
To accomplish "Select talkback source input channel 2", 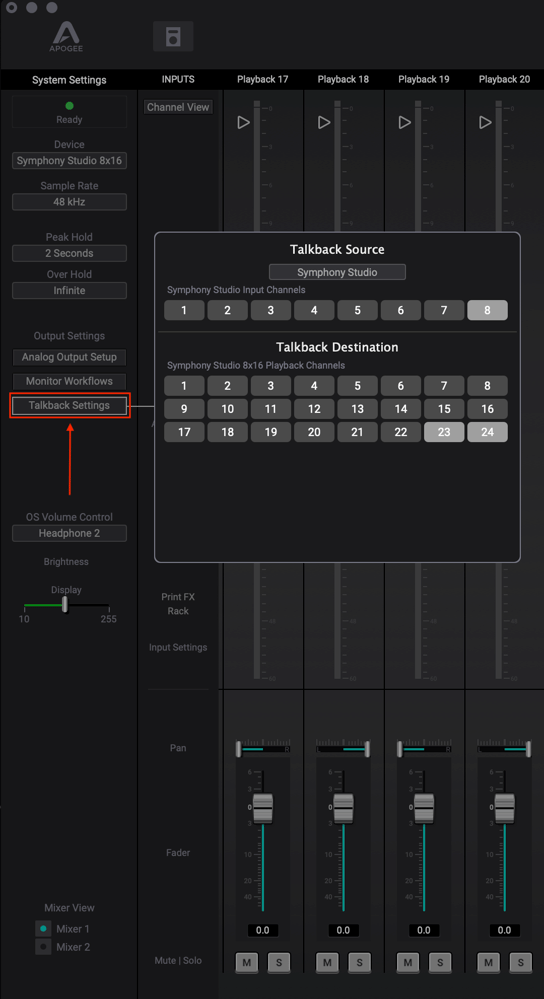I will [x=227, y=310].
